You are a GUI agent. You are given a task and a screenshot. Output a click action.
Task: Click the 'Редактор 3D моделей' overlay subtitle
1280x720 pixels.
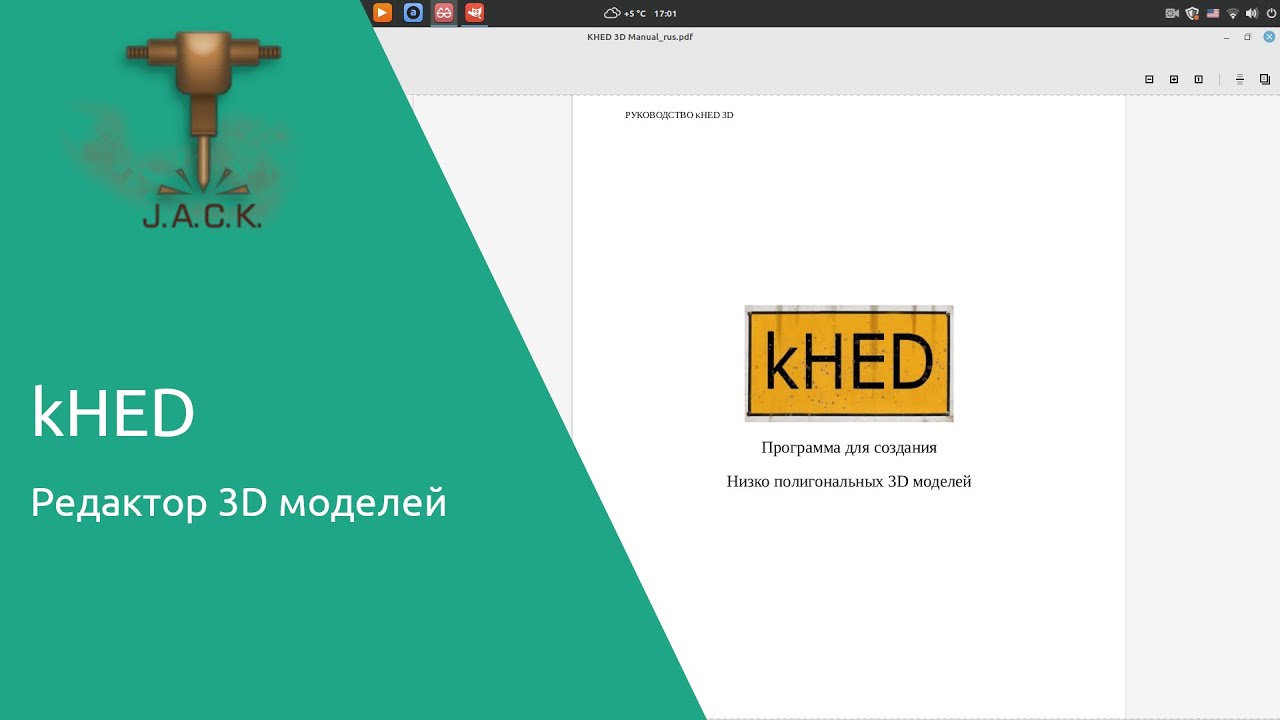239,502
